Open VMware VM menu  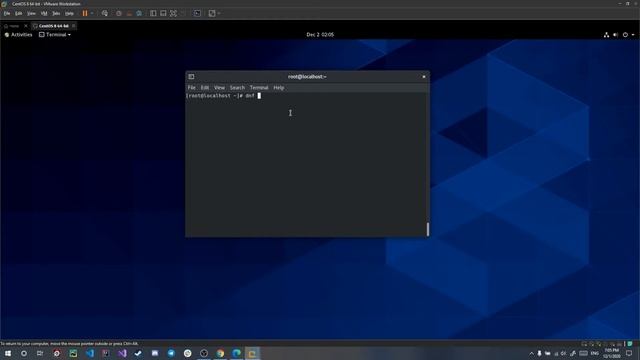tap(44, 13)
